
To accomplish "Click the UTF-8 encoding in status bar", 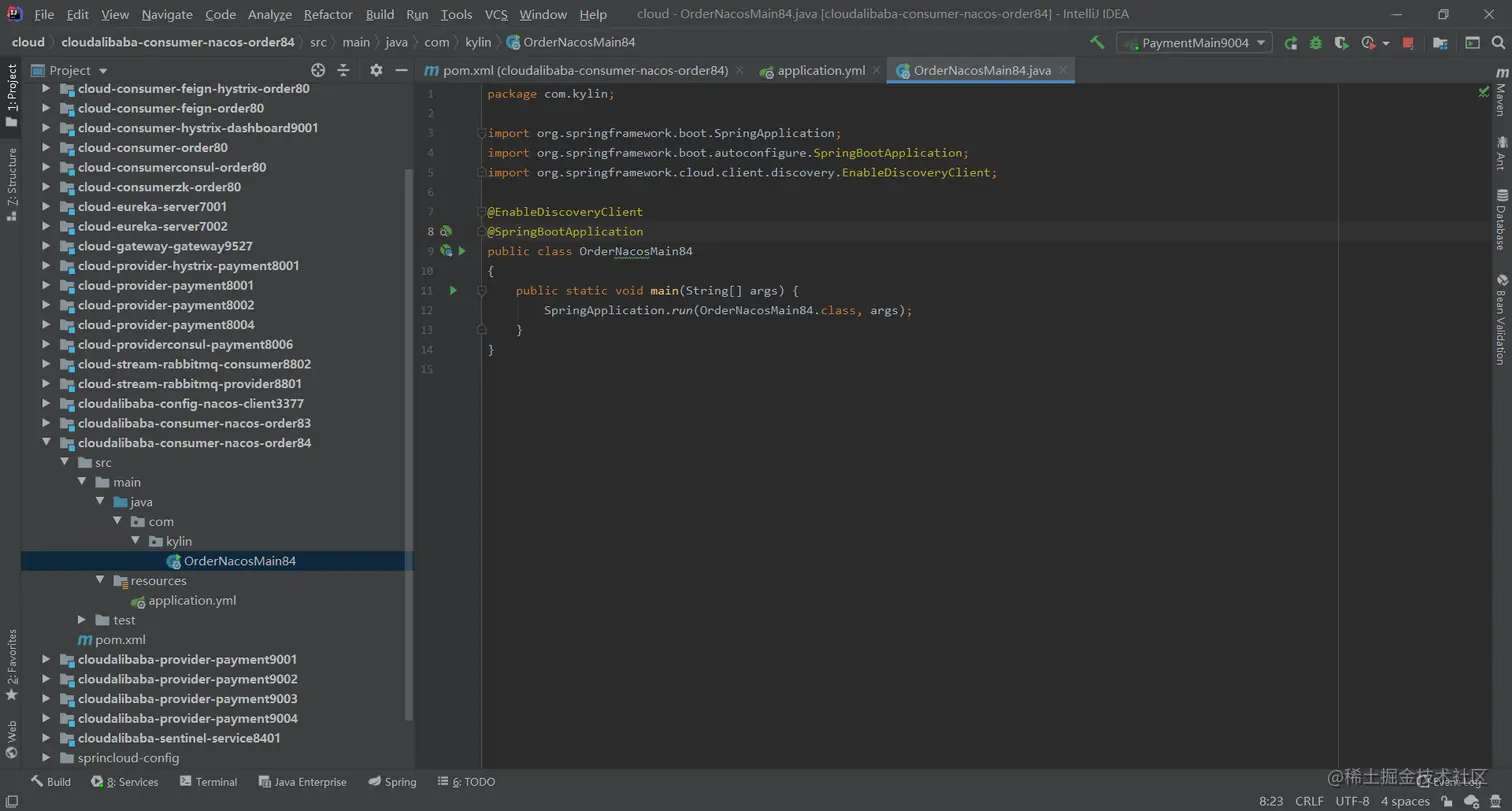I will [1352, 801].
